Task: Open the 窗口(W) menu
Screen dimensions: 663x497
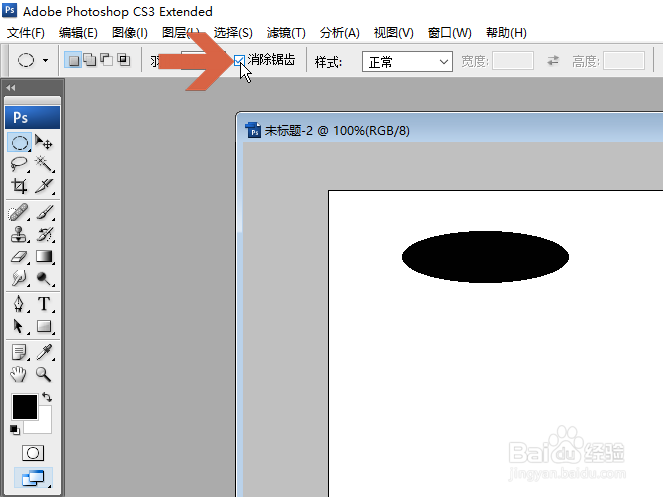Action: click(x=449, y=33)
